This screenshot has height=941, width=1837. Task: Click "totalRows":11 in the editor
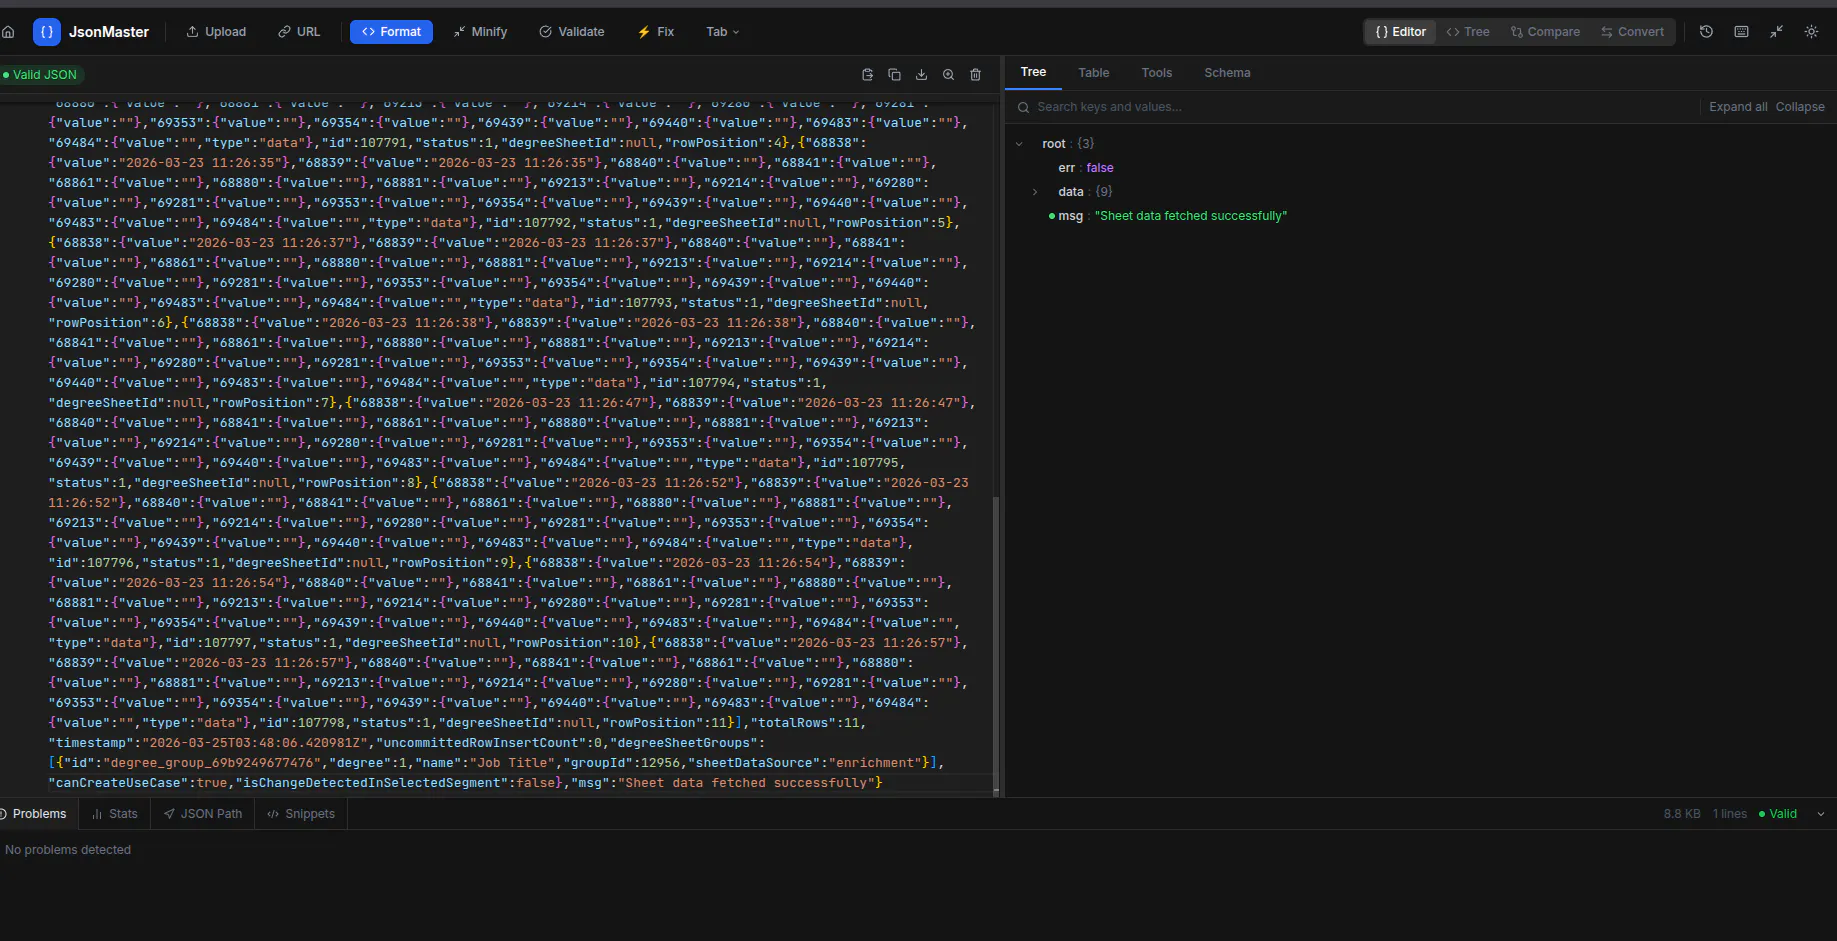[x=805, y=723]
